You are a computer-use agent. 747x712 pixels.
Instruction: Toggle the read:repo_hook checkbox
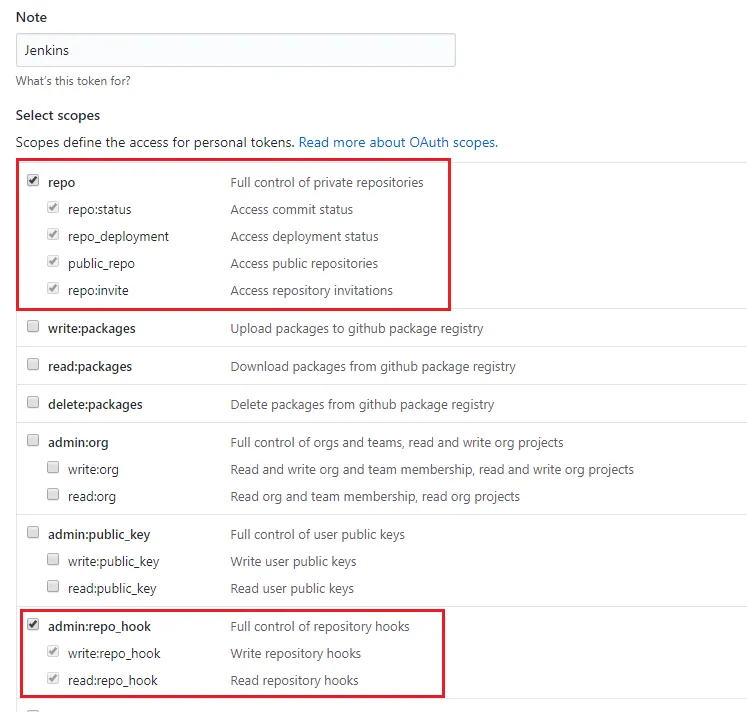[53, 679]
